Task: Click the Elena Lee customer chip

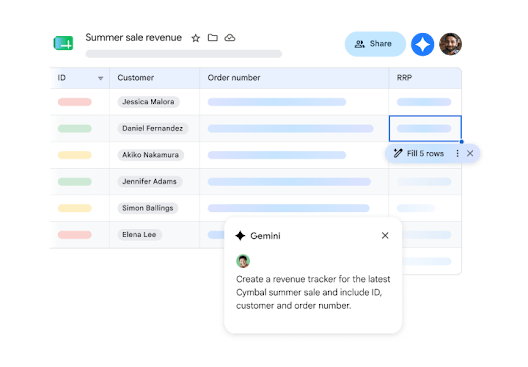Action: click(x=139, y=235)
